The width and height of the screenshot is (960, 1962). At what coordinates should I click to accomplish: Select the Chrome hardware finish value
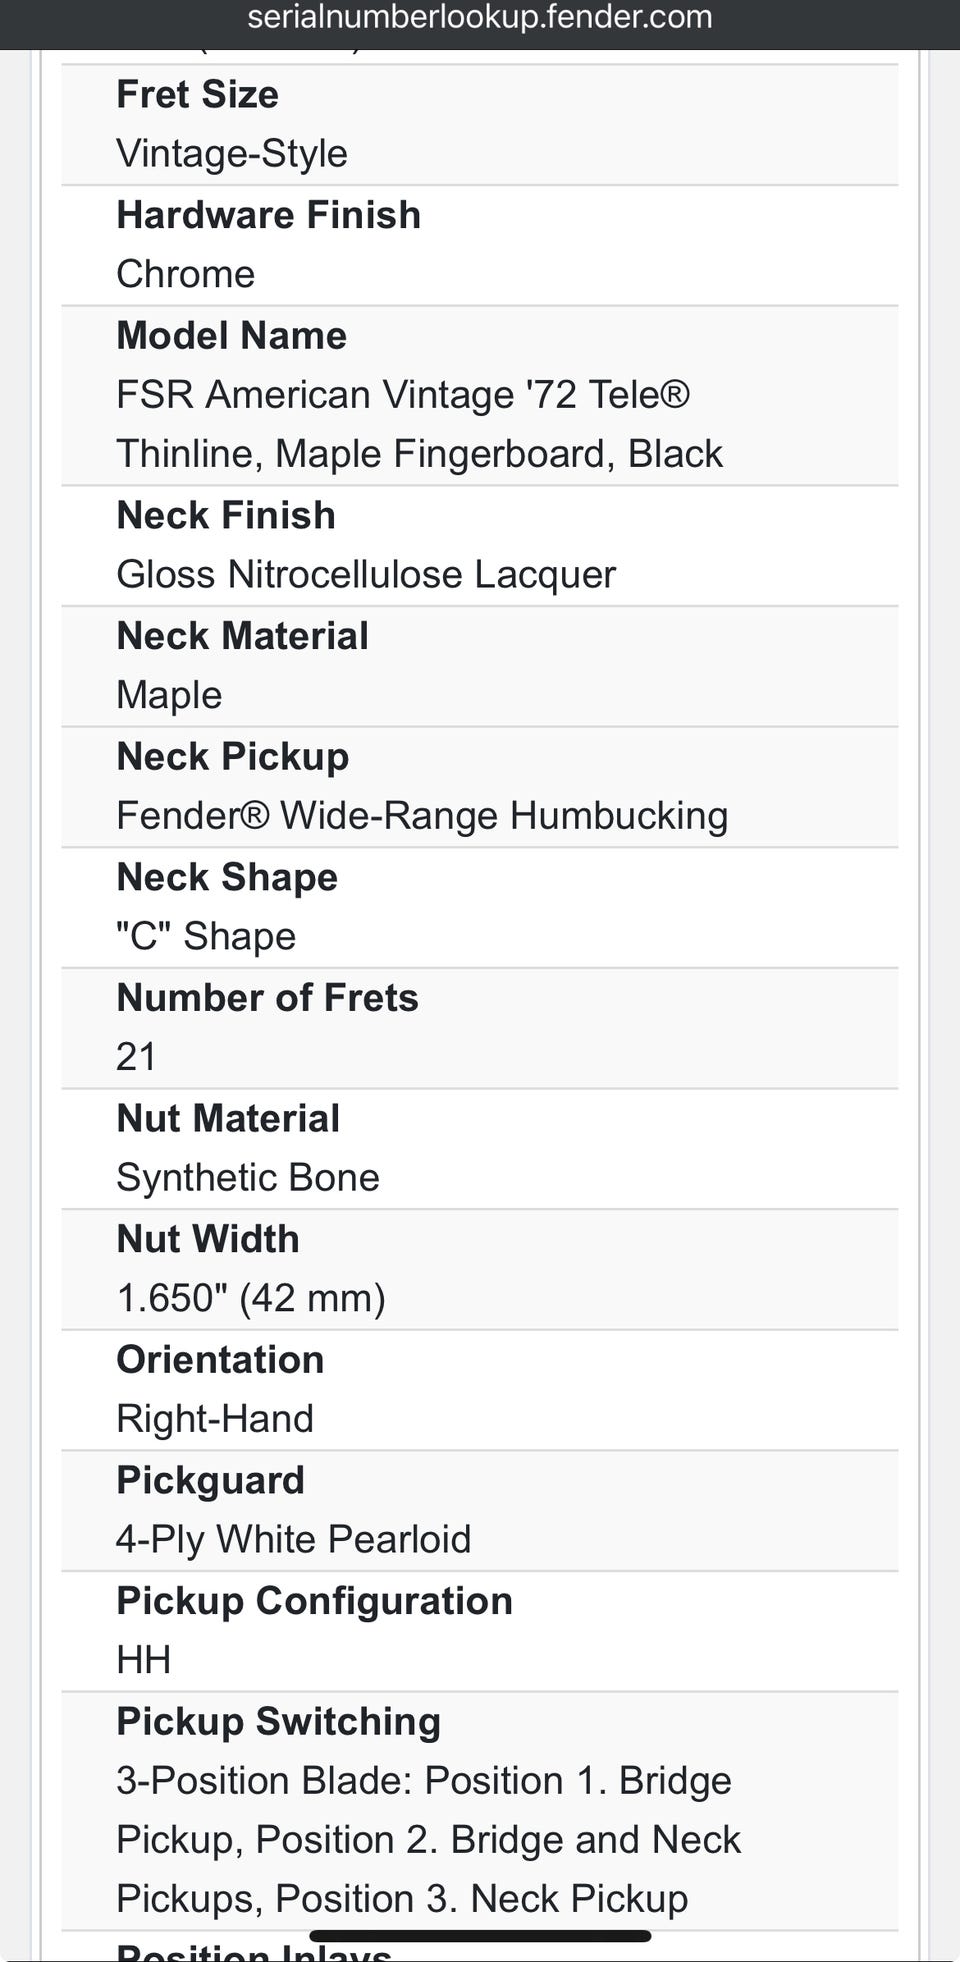[185, 274]
